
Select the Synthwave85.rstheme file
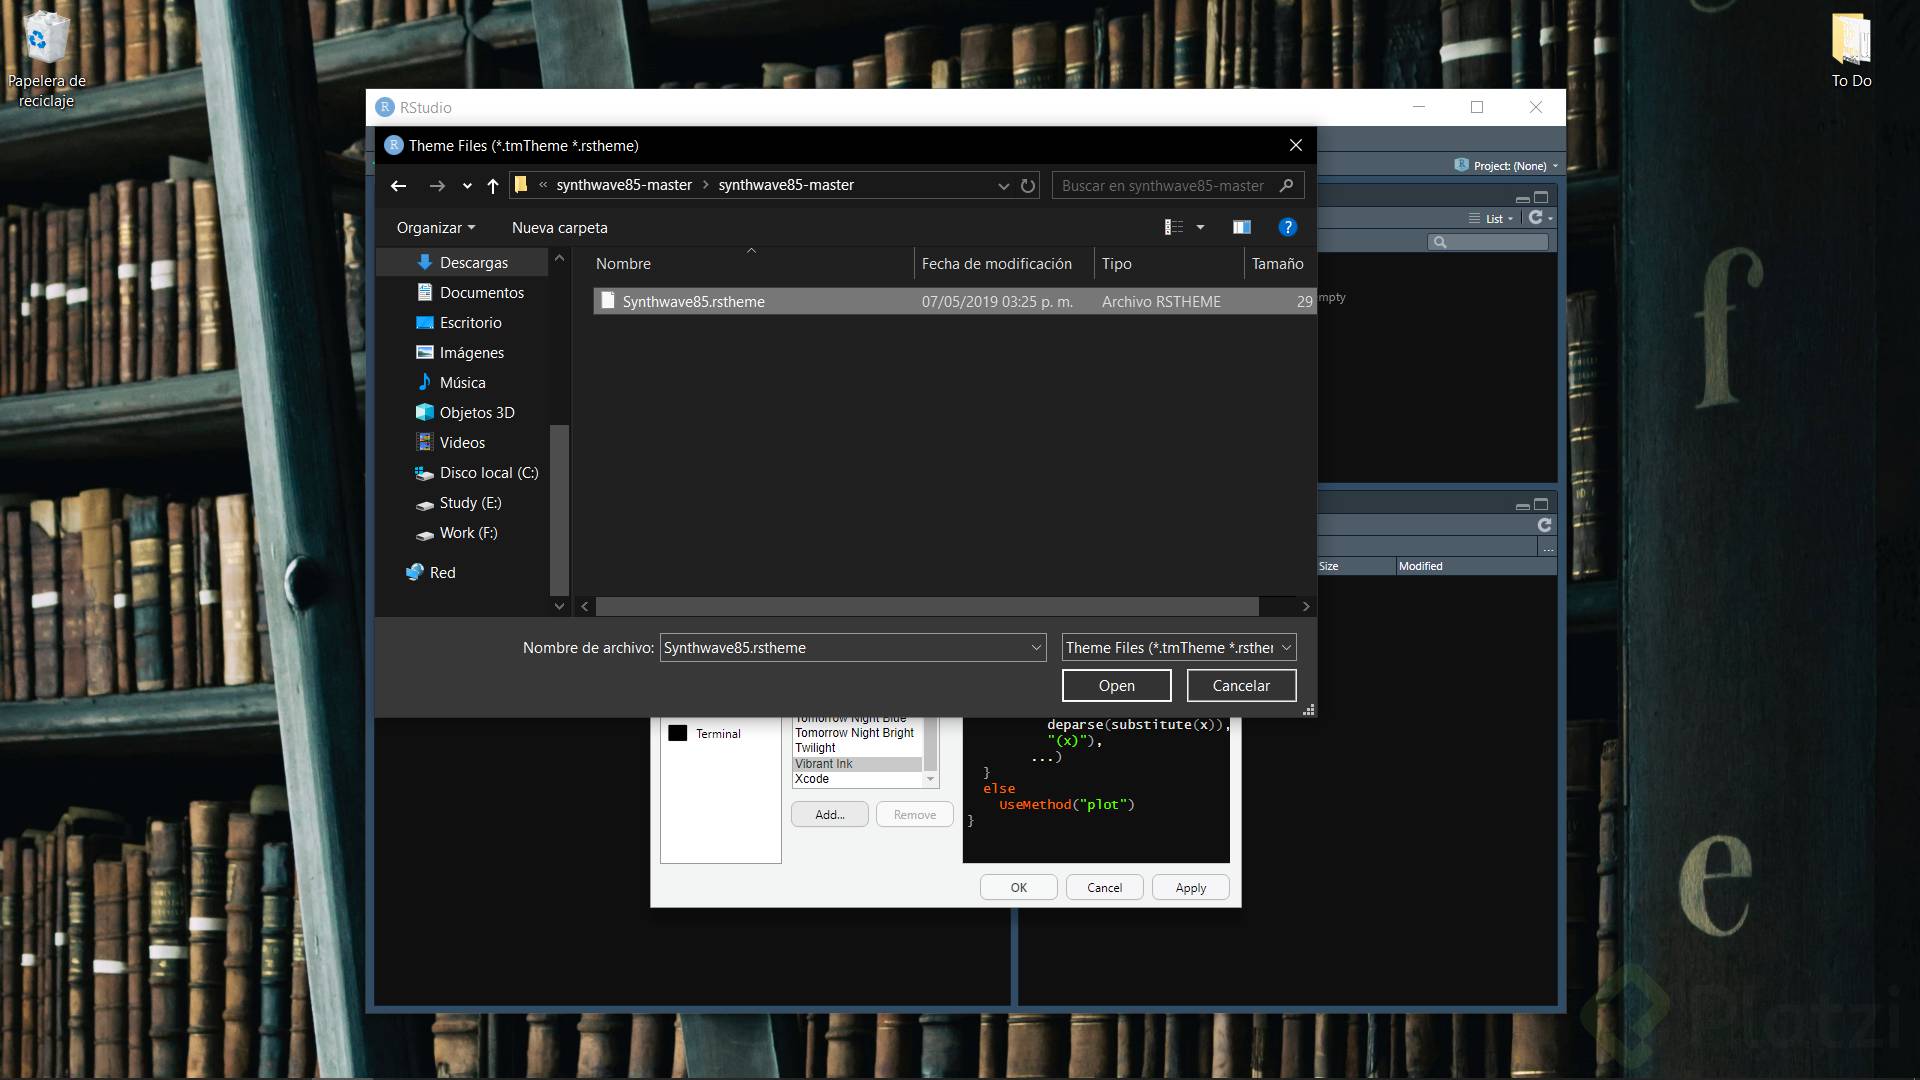tap(954, 301)
